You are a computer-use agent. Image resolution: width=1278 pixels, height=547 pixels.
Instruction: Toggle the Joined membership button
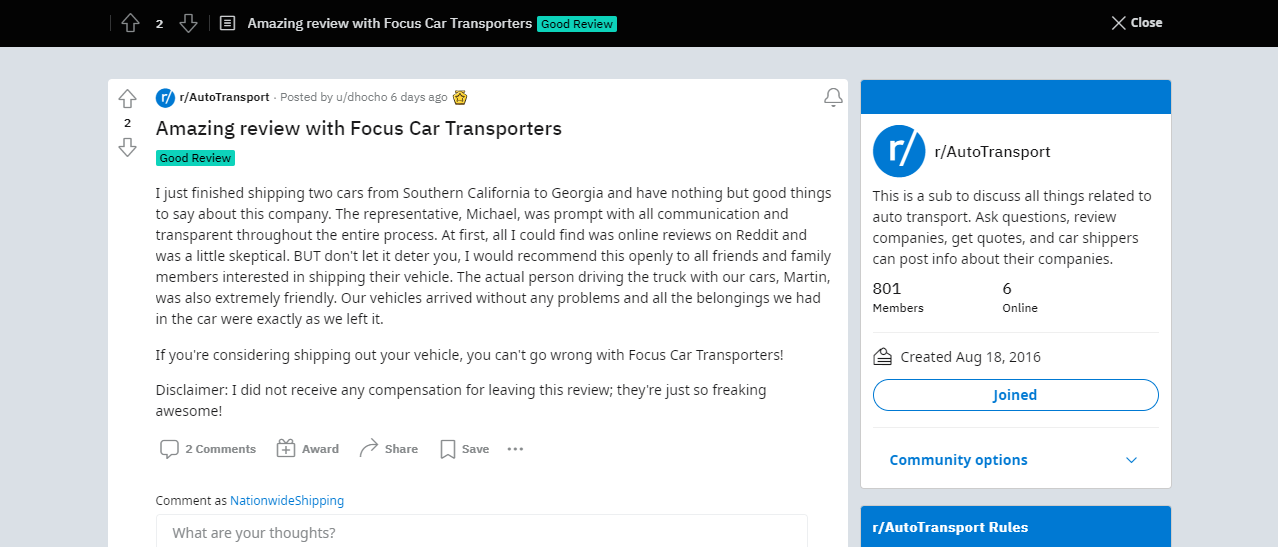[1015, 395]
